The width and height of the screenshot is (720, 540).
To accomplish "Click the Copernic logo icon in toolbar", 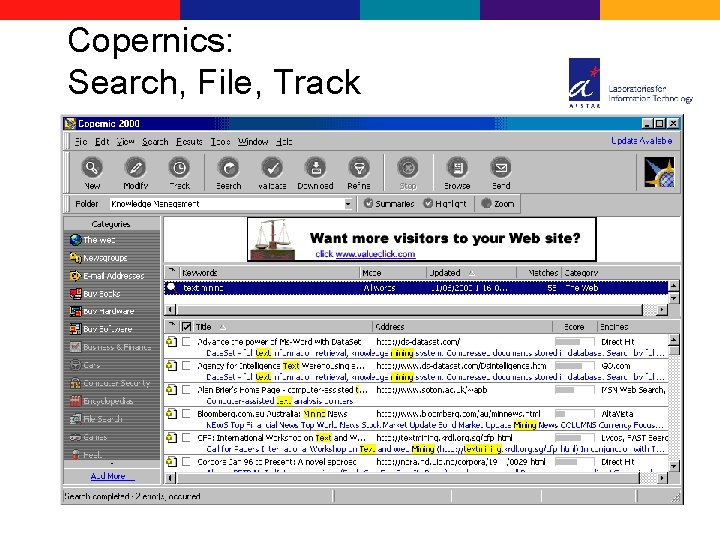I will pyautogui.click(x=659, y=172).
